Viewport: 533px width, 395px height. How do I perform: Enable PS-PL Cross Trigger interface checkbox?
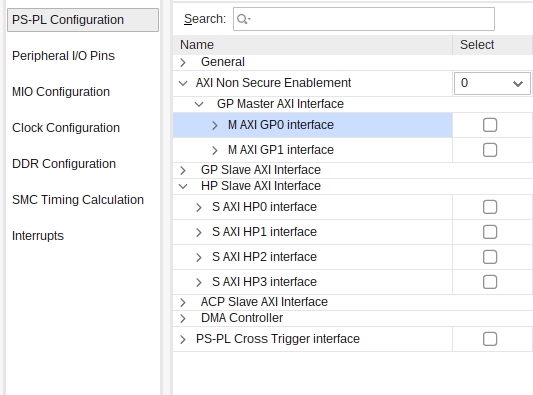(490, 339)
